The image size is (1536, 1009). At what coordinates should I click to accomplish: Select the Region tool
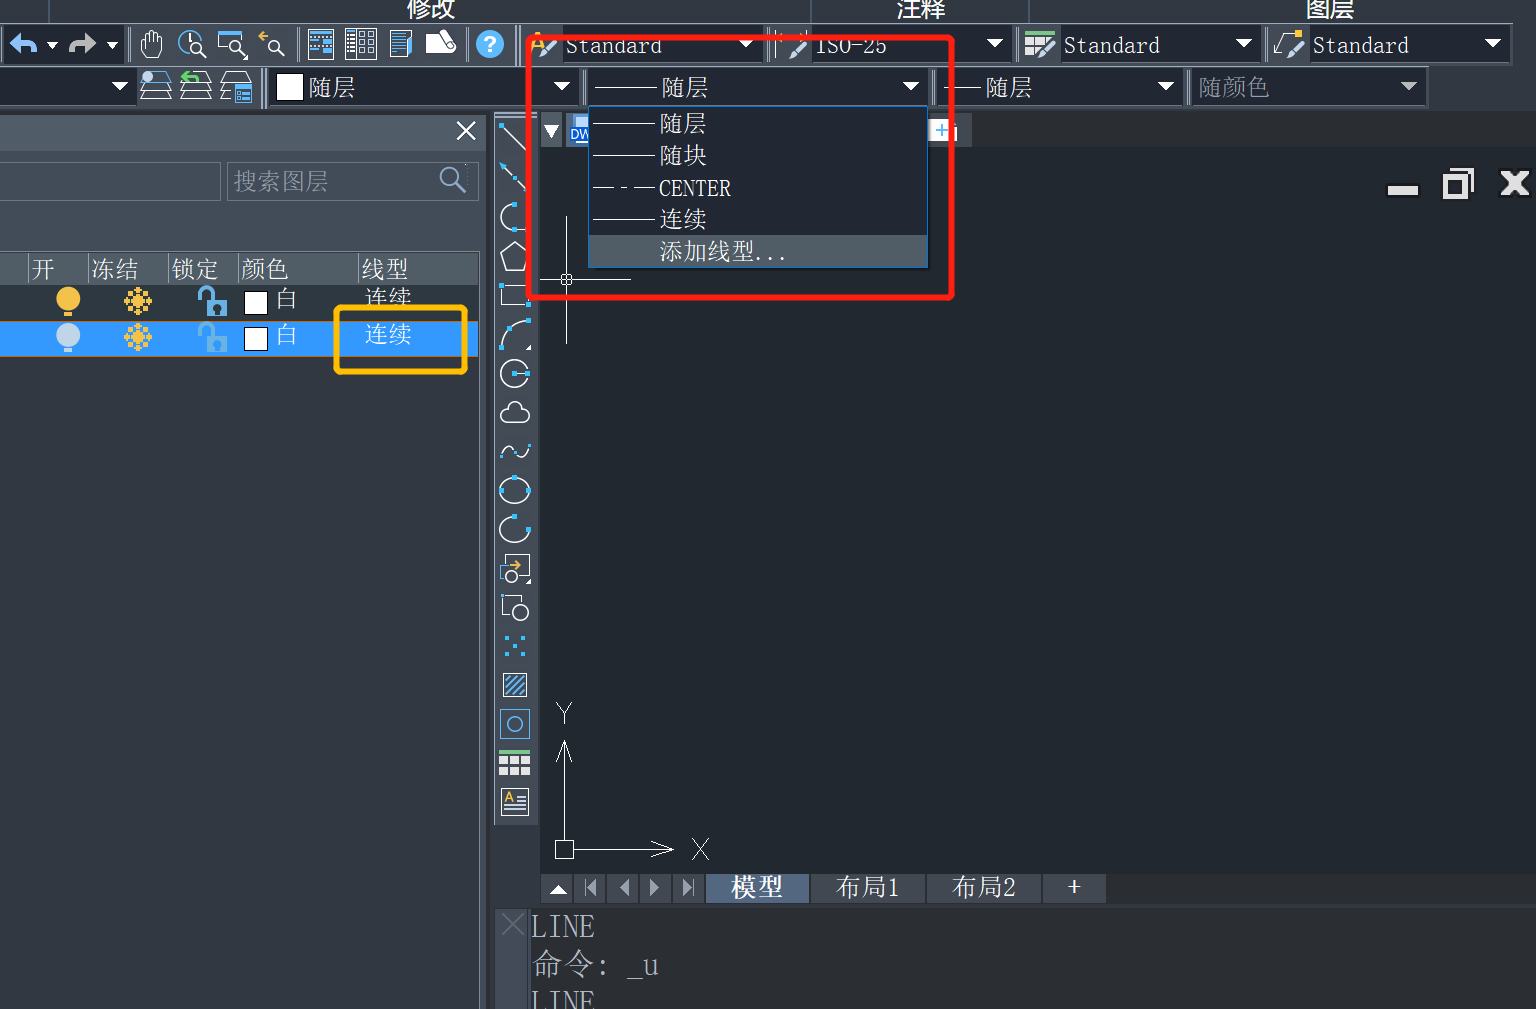pyautogui.click(x=515, y=724)
